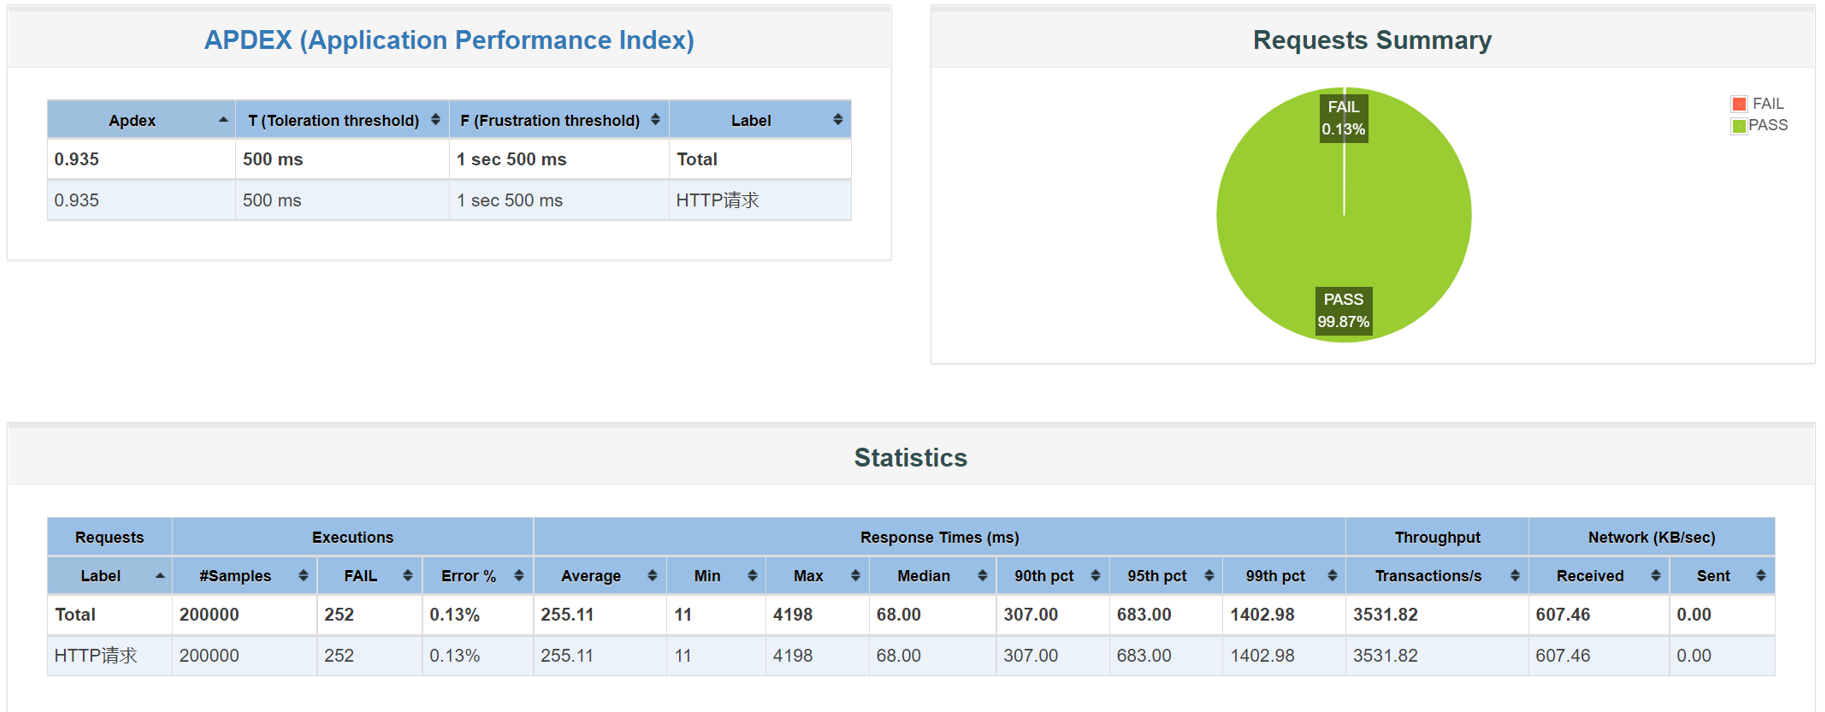
Task: Open the APDEX (Application Performance Index) heading link
Action: tap(449, 40)
